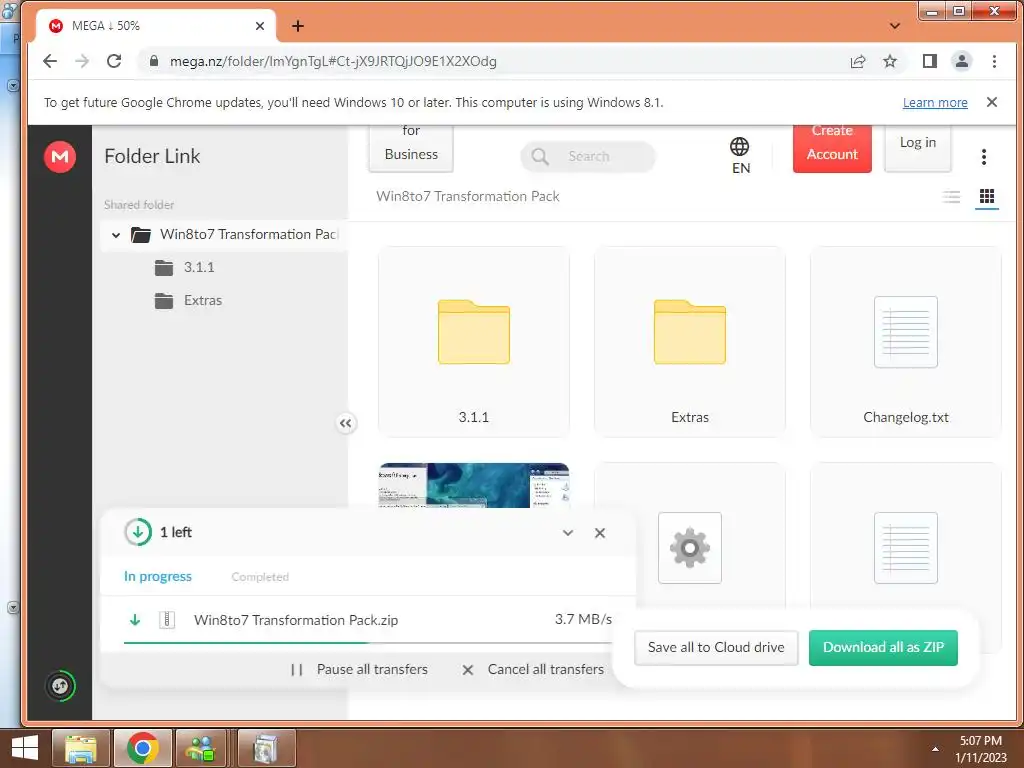The width and height of the screenshot is (1024, 768).
Task: Click Save all to Cloud drive
Action: [716, 647]
